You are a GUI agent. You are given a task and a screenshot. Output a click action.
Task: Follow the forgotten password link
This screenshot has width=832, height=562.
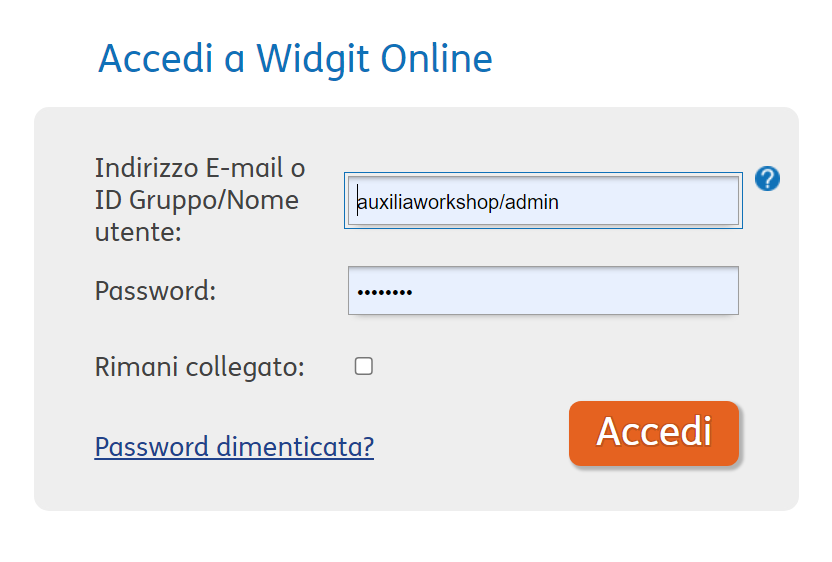(234, 446)
